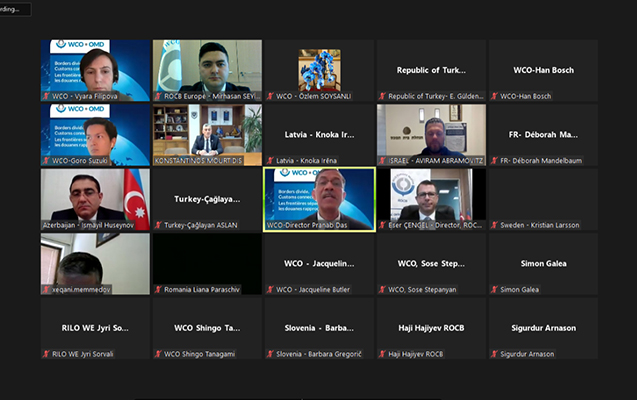Screen dimensions: 637x400
Task: Click muted mic icon beside Turkey-Çağlayan ASLAN
Action: (158, 225)
